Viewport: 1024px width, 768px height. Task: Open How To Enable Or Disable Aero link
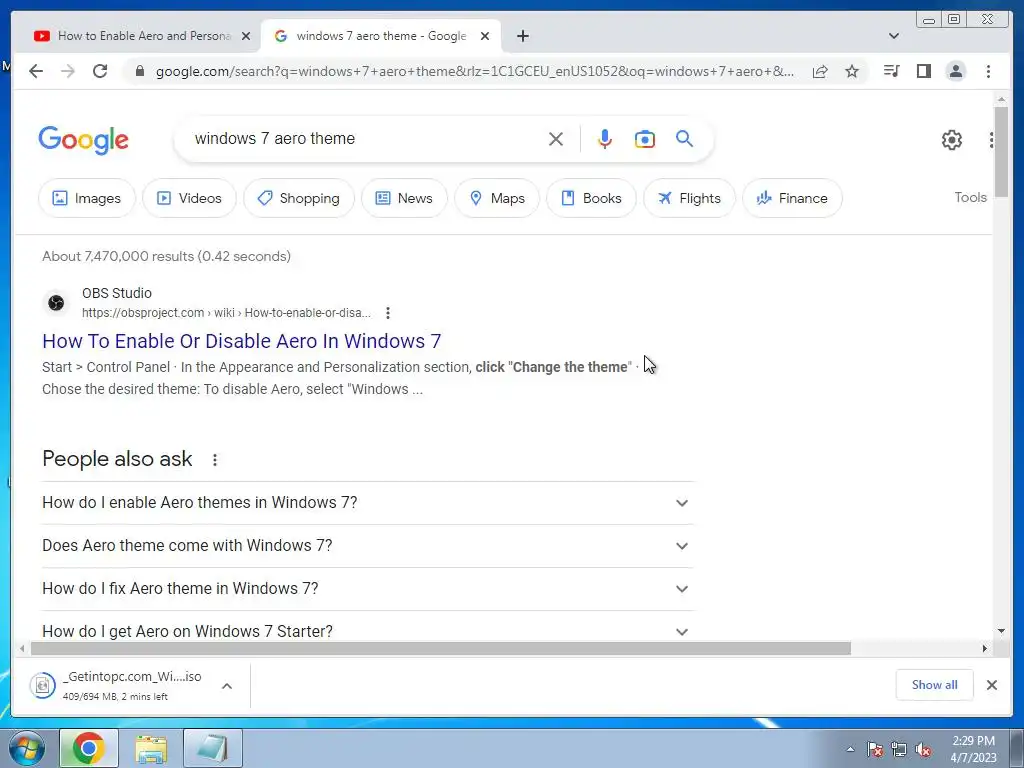click(x=242, y=341)
